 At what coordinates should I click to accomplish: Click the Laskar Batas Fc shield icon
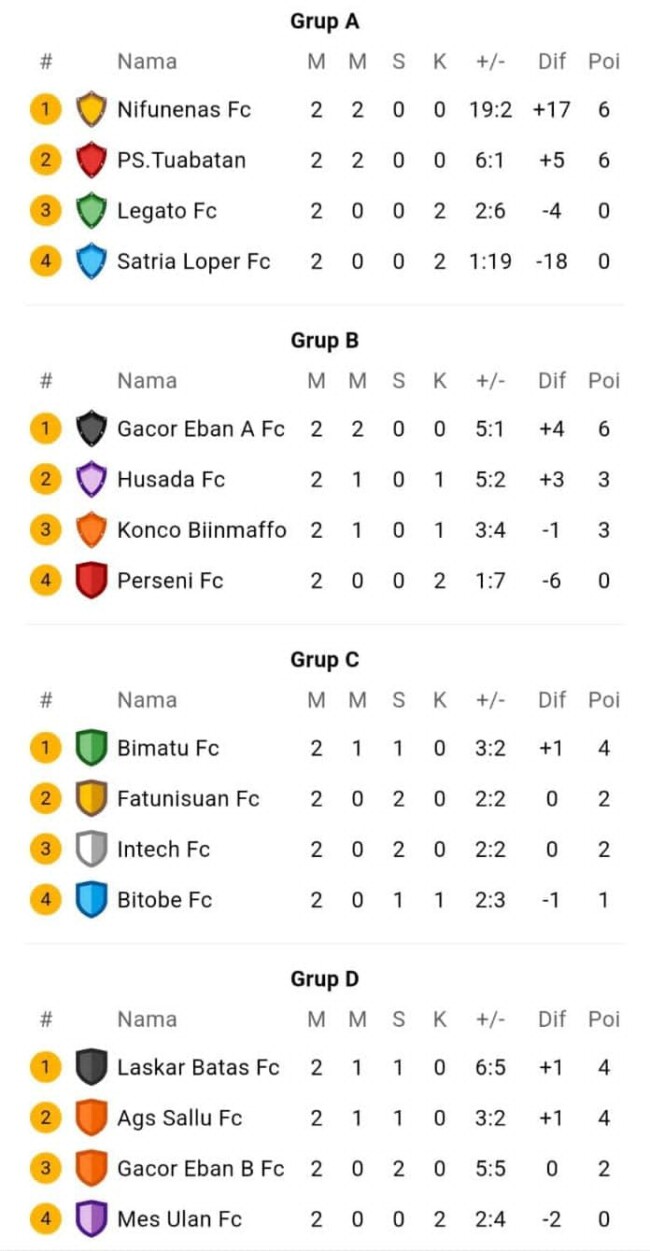tap(91, 1067)
